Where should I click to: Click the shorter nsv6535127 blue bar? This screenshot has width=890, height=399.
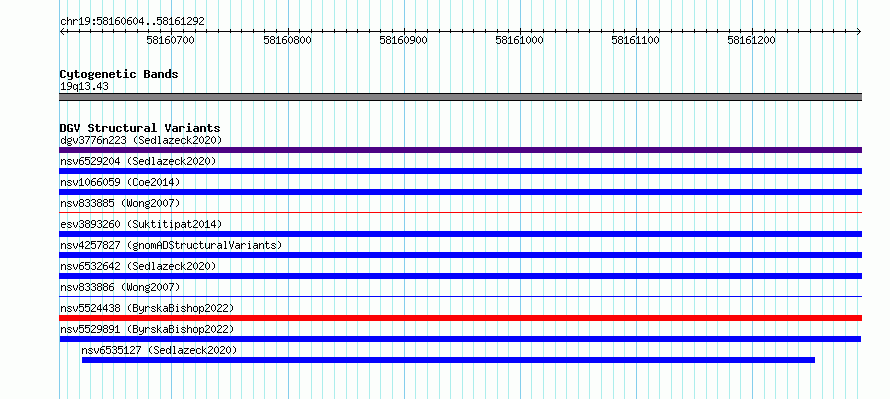click(448, 360)
